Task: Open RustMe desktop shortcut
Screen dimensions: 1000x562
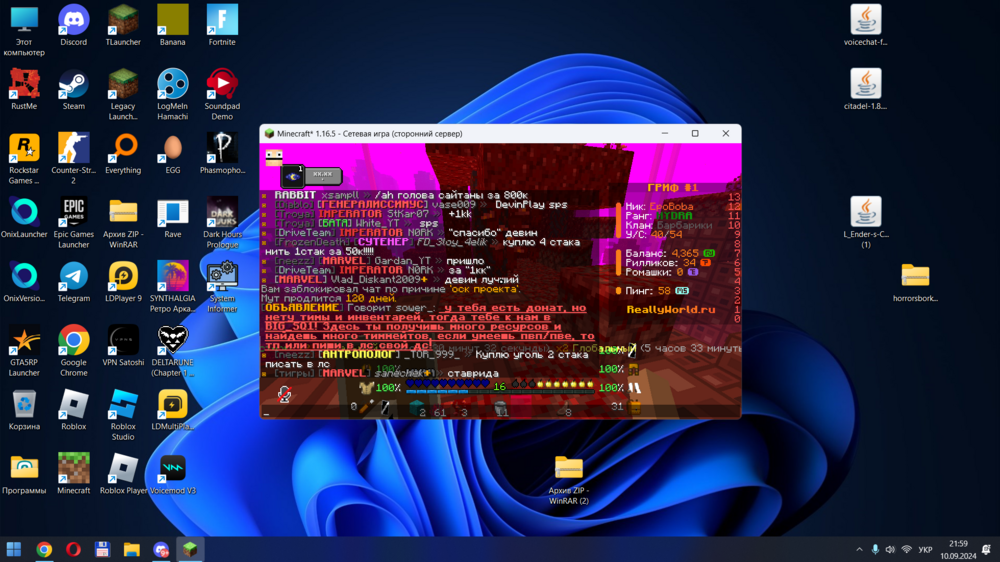Action: pos(24,89)
